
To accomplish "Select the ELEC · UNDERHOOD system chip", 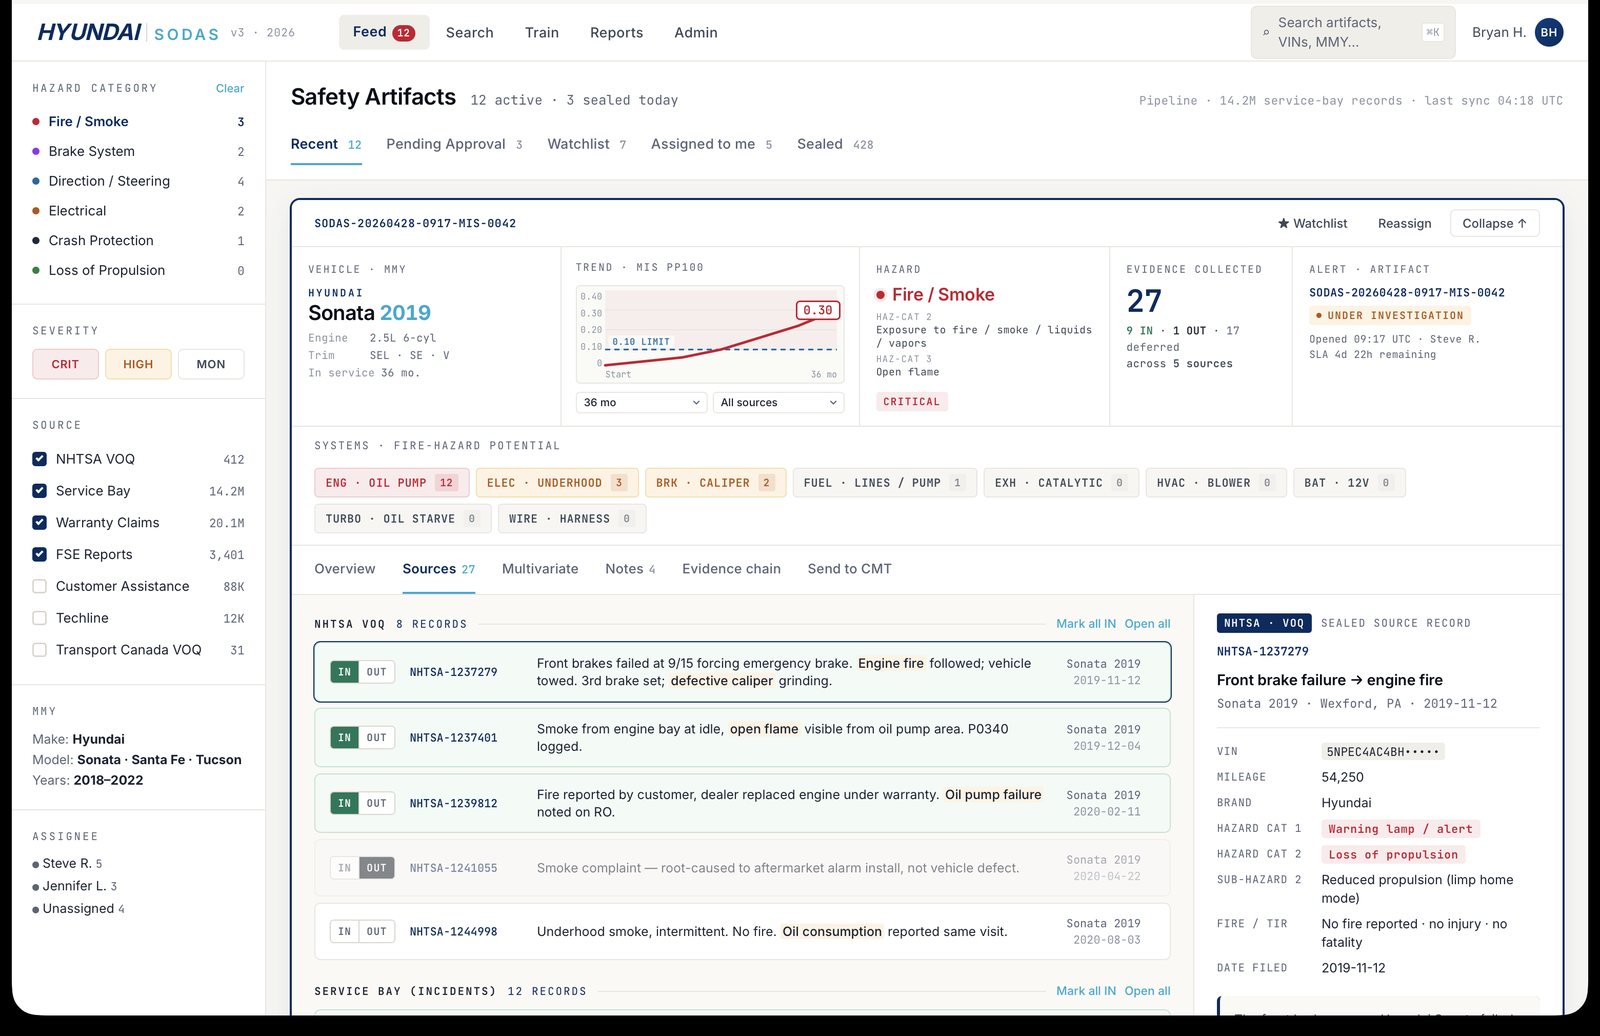I will [x=557, y=483].
